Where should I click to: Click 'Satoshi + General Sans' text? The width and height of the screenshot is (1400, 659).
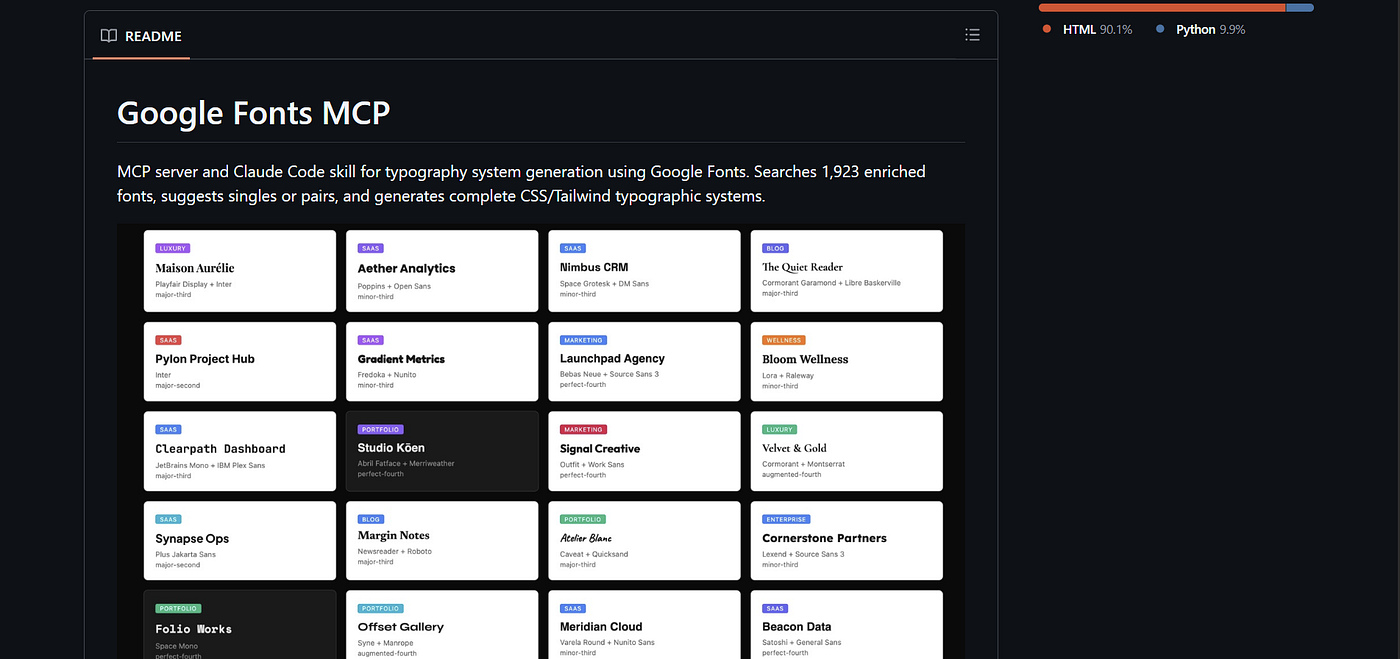click(801, 643)
